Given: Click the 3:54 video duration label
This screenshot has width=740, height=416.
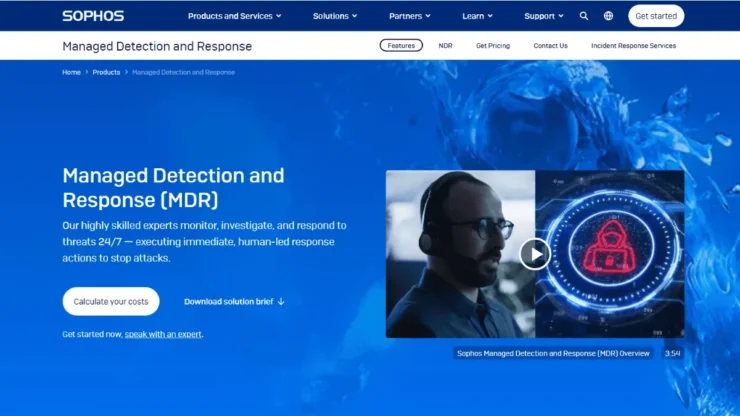Looking at the screenshot, I should pos(673,353).
